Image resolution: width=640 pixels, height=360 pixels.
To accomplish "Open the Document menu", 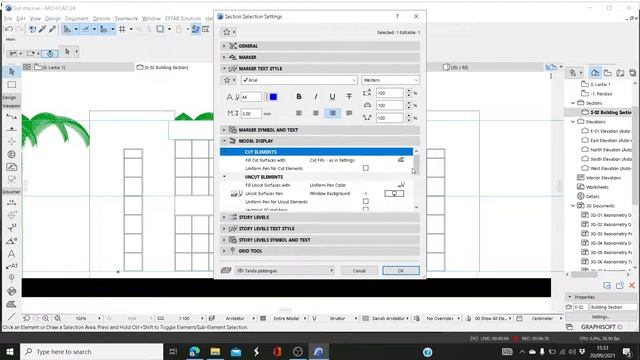I will pos(76,19).
